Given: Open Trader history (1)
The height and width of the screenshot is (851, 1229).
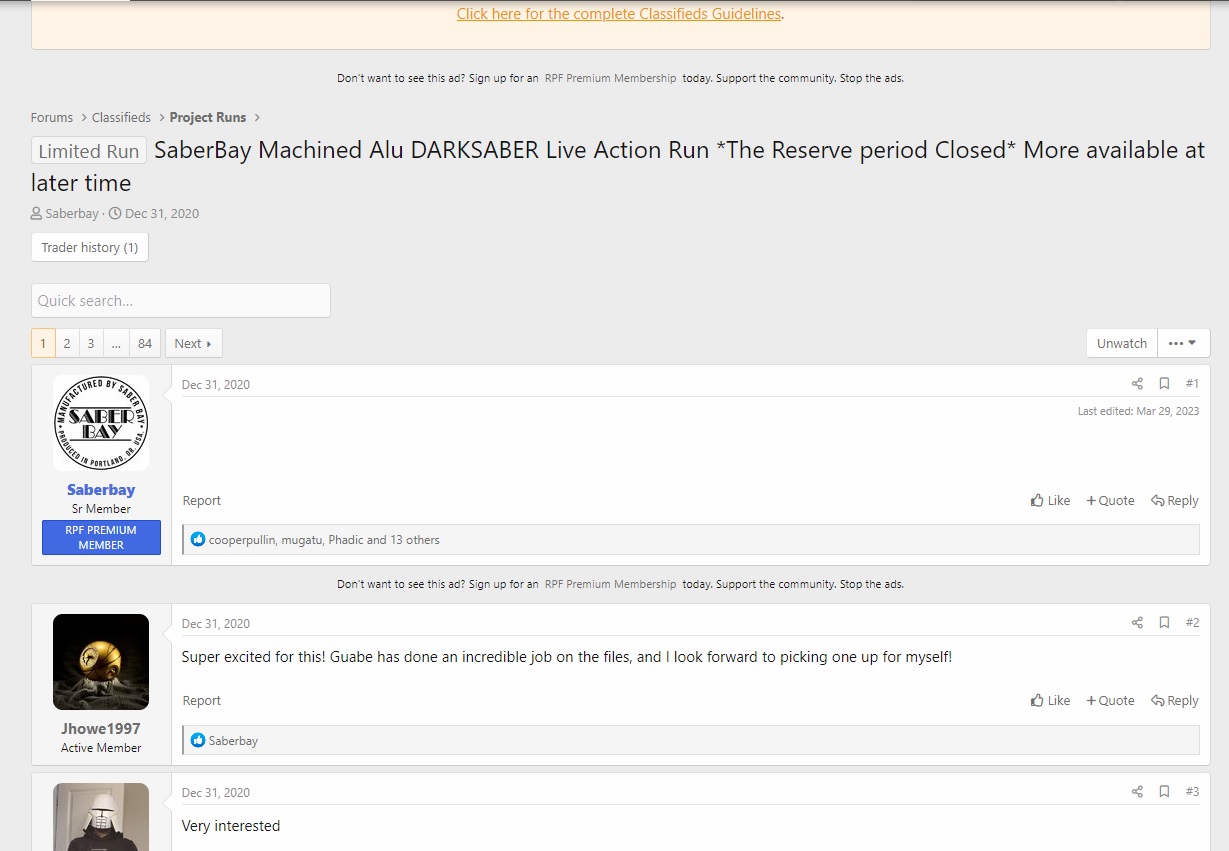Looking at the screenshot, I should [90, 247].
